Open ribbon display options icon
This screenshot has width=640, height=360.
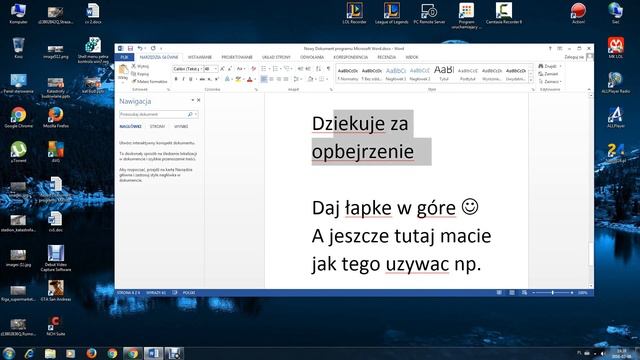coord(560,48)
